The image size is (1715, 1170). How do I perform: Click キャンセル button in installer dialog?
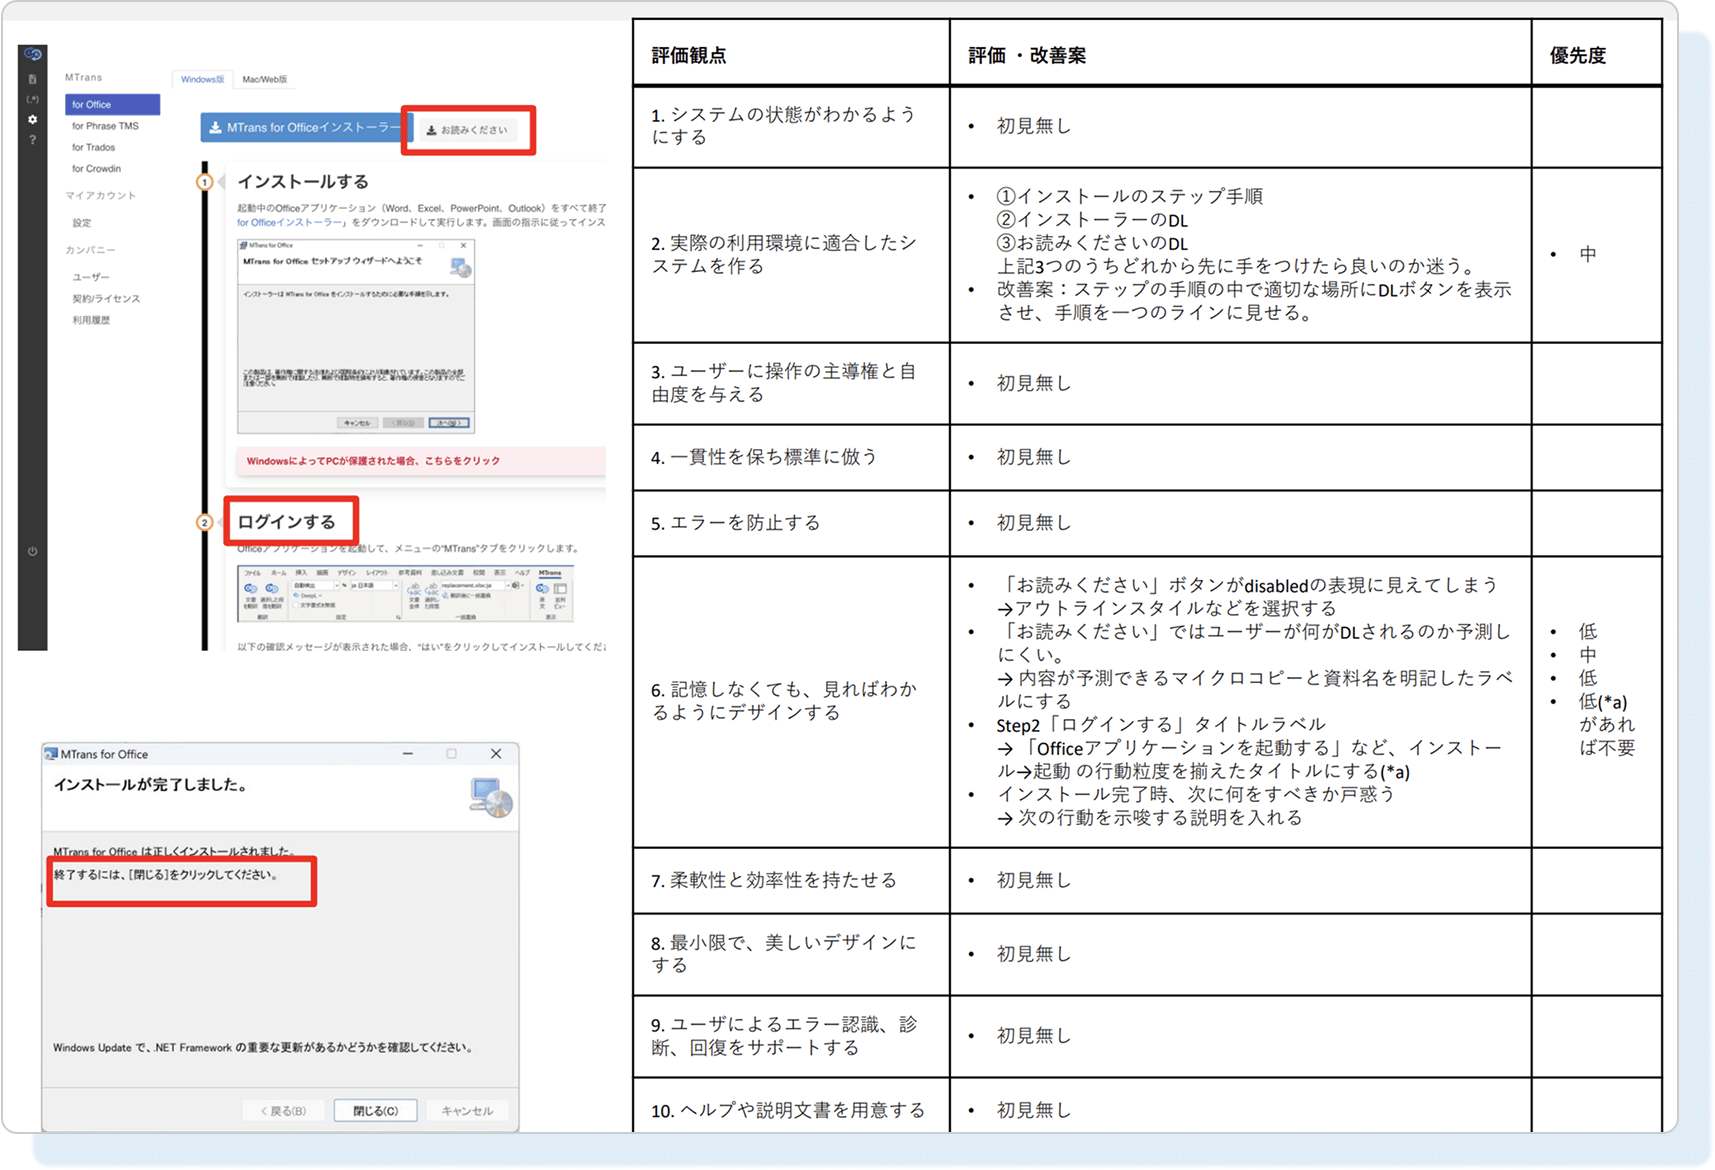[x=467, y=1110]
